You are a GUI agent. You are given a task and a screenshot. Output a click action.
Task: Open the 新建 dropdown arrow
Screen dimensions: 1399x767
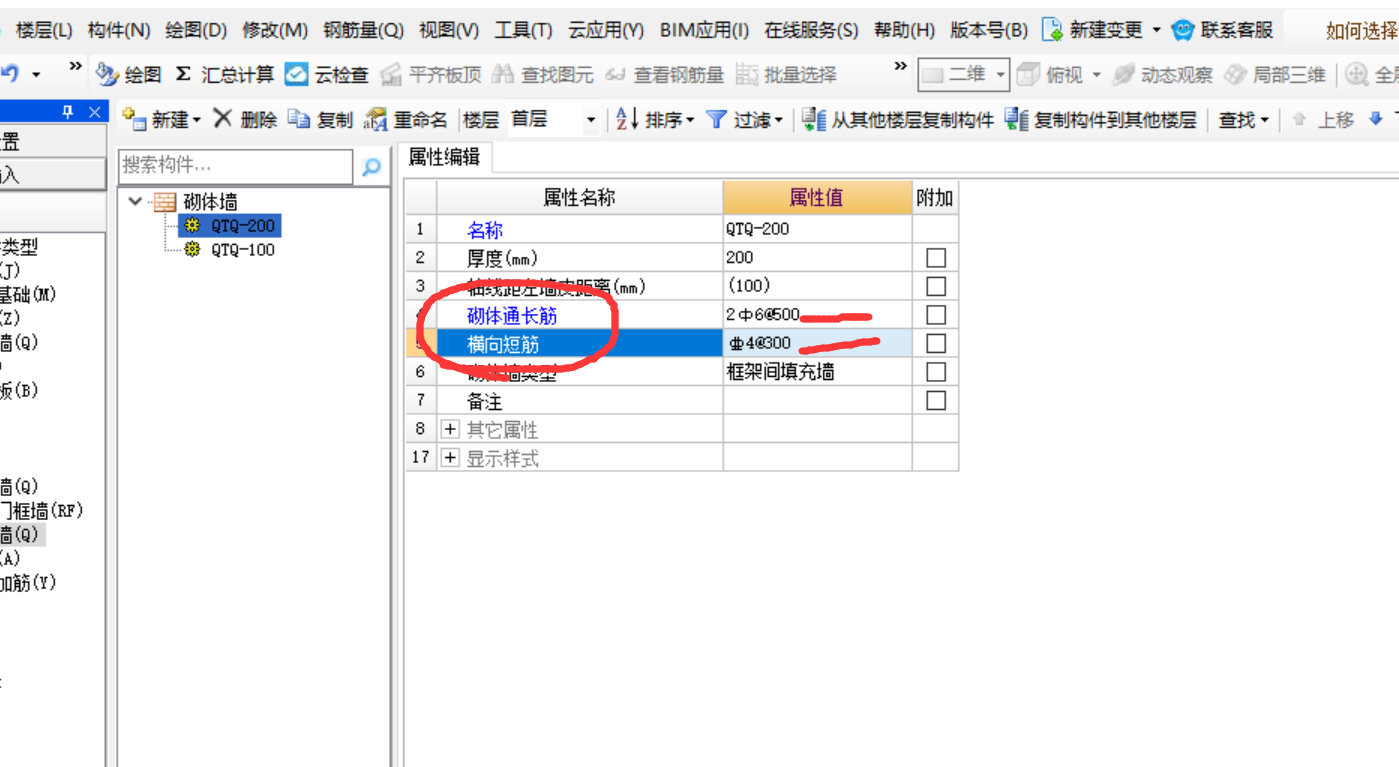[197, 120]
